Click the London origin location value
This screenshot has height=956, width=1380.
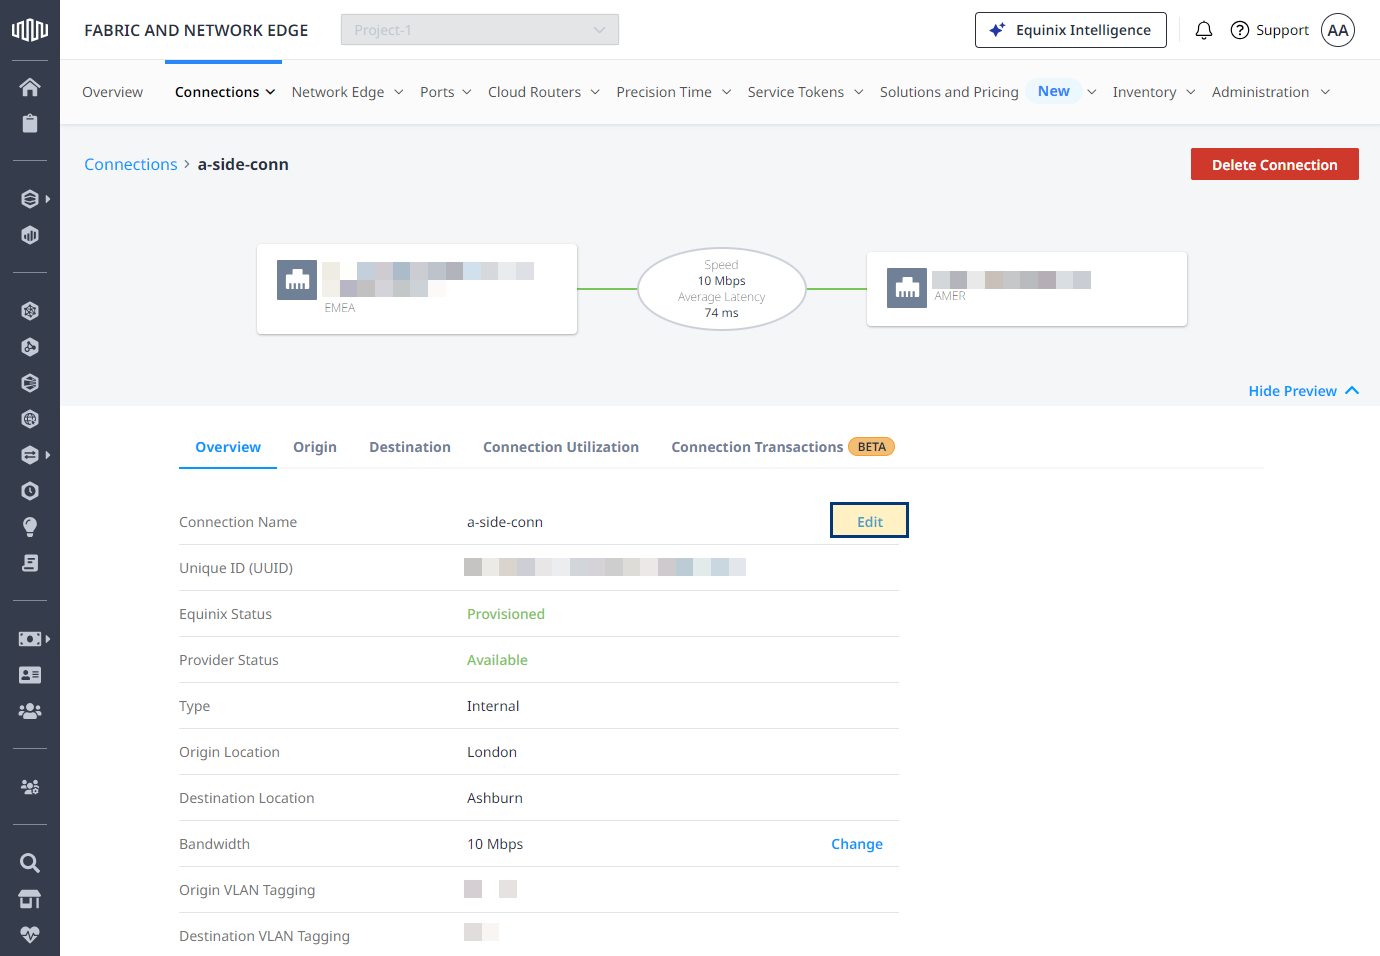[x=492, y=752]
